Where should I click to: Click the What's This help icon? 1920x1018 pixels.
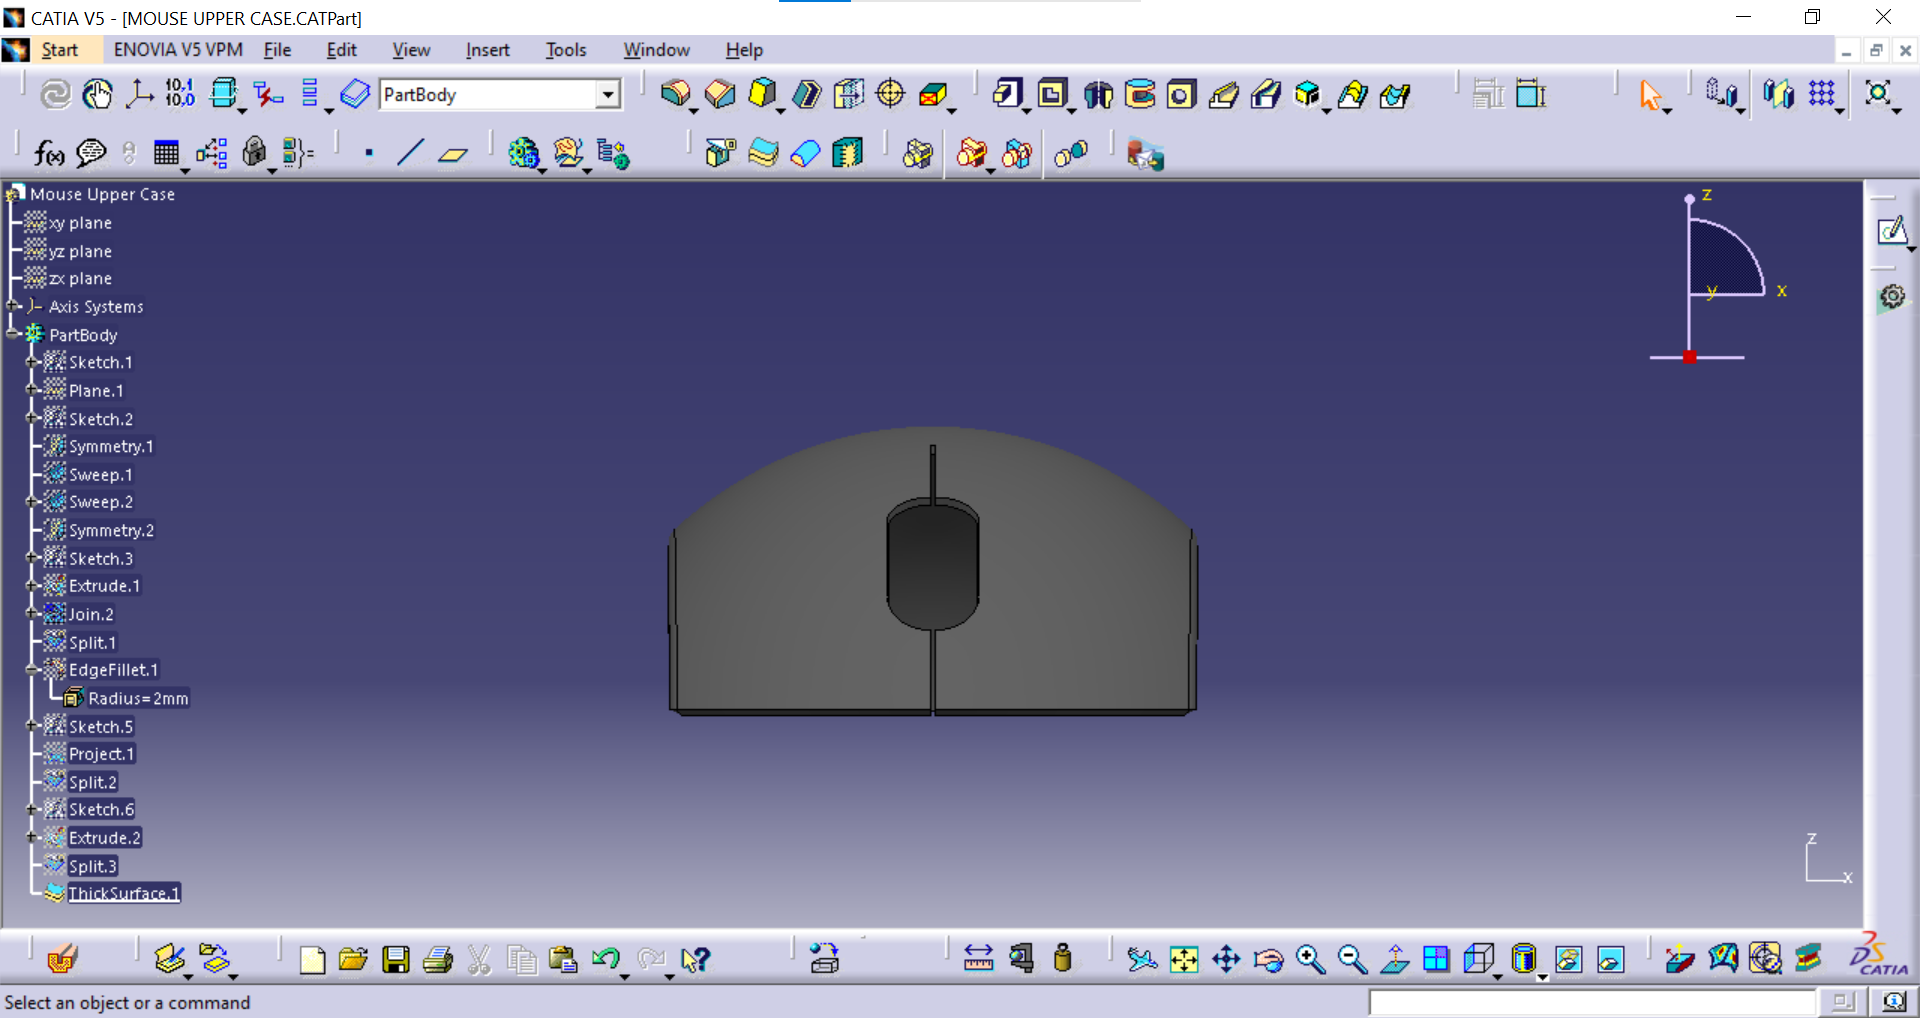695,959
